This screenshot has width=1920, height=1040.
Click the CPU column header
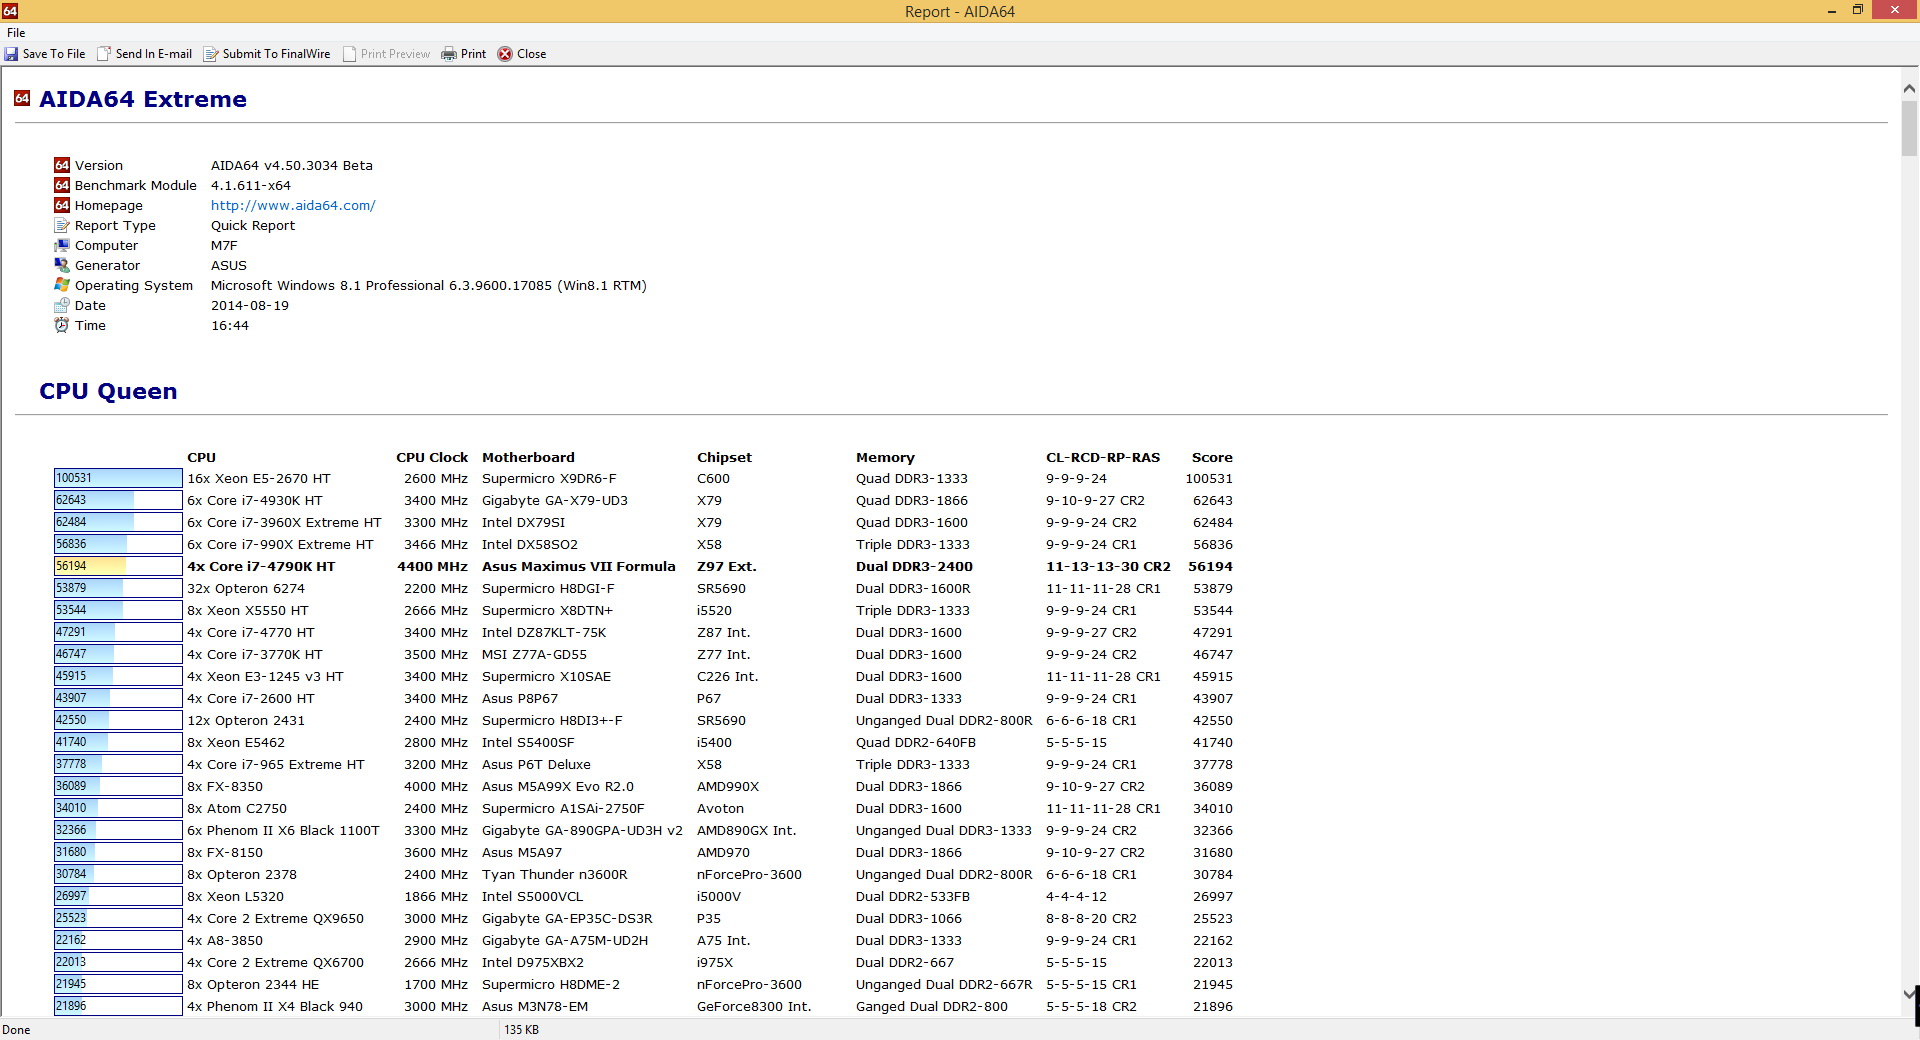click(201, 457)
